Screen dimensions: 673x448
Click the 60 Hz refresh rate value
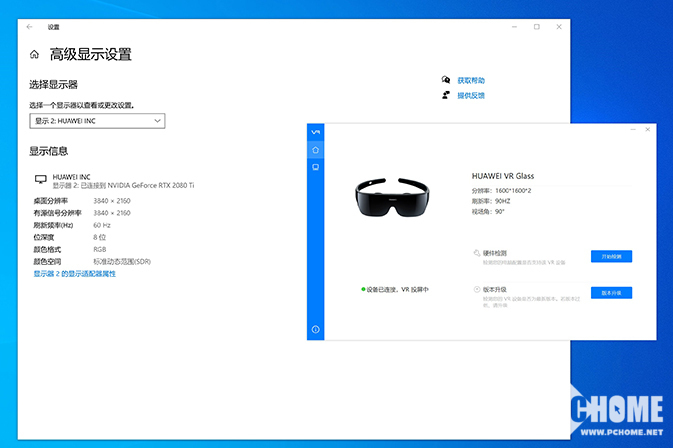pyautogui.click(x=102, y=225)
